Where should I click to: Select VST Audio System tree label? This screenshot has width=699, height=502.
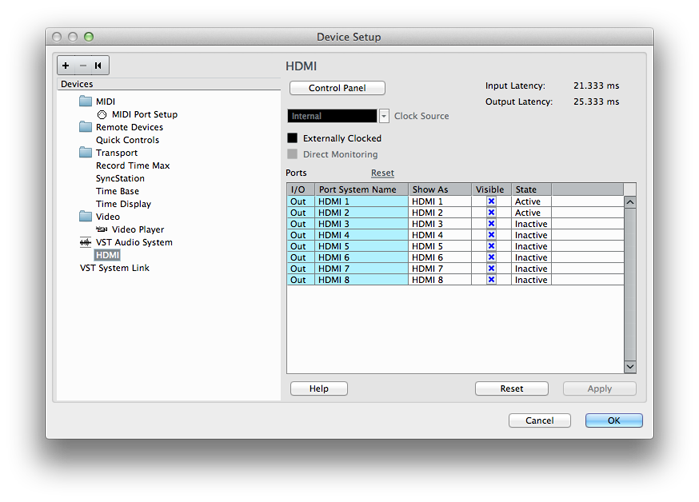(x=134, y=242)
